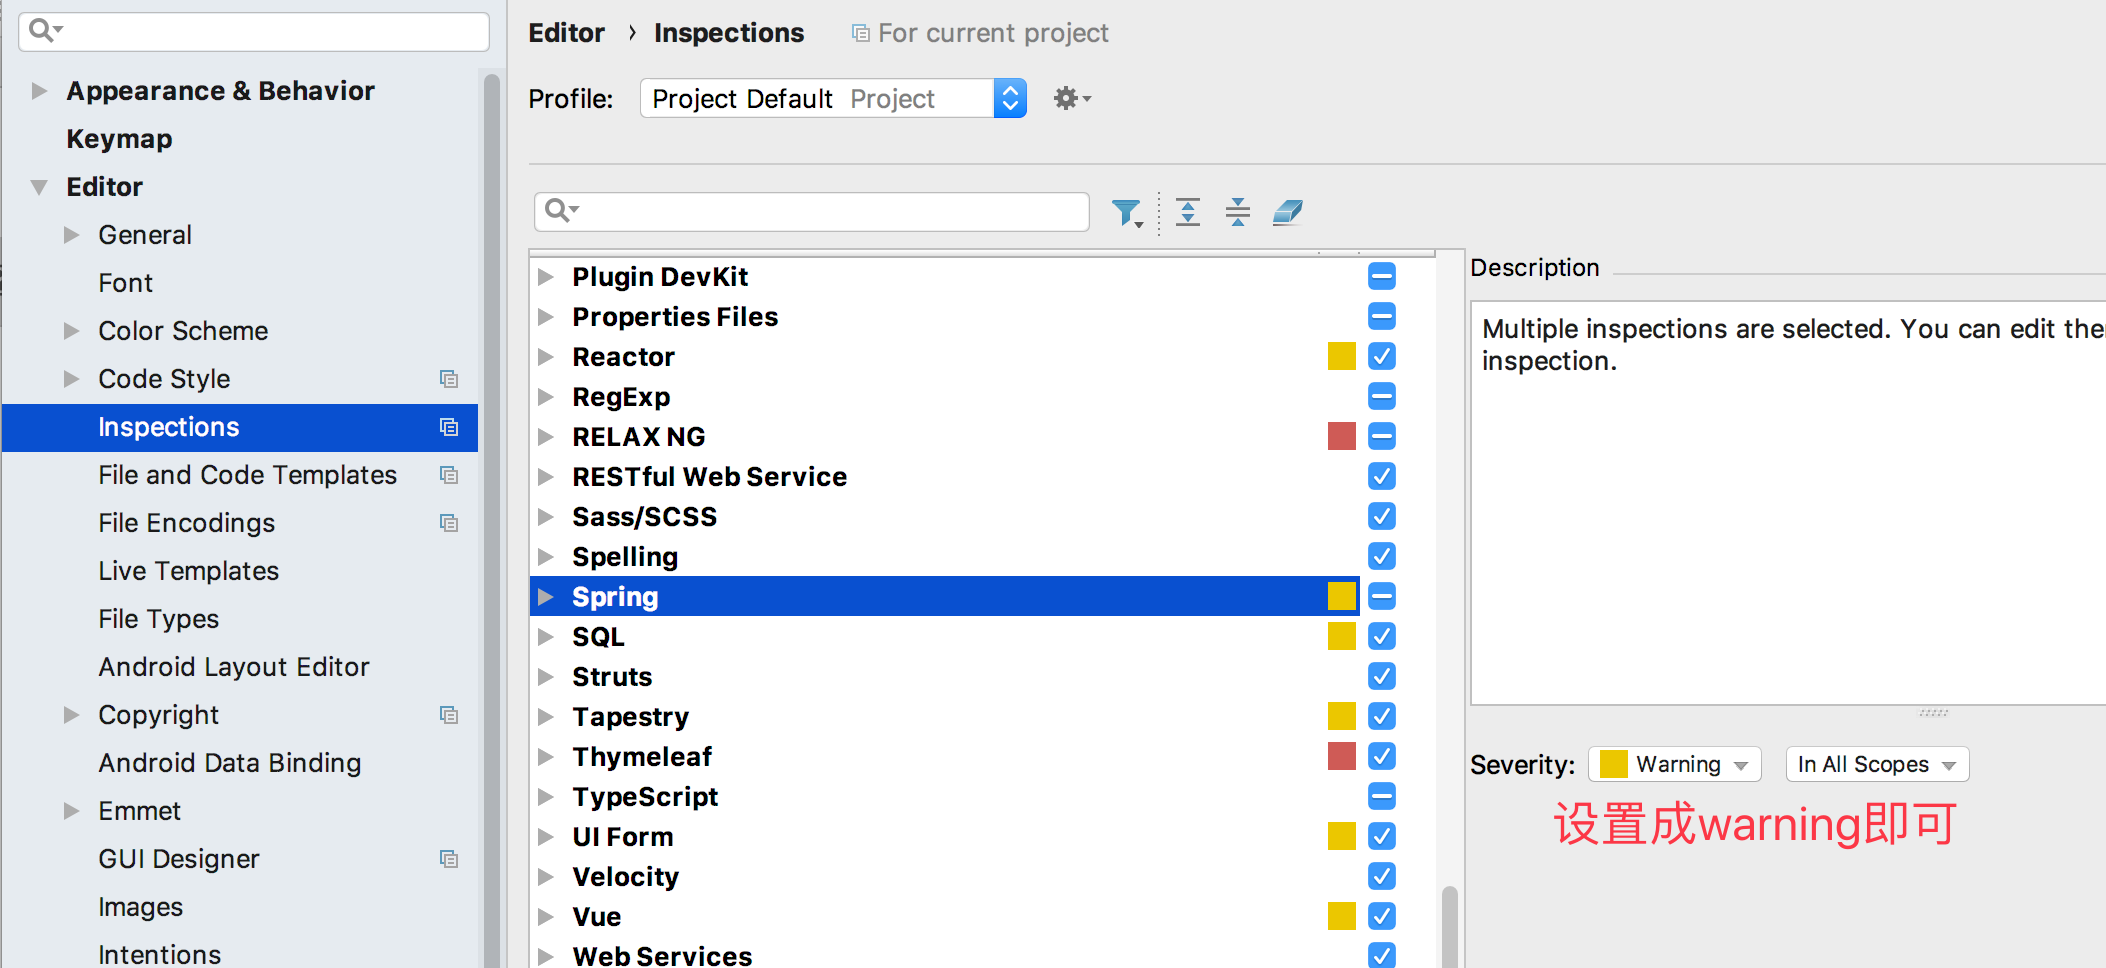
Task: Expand the Code Style node
Action: pos(71,379)
